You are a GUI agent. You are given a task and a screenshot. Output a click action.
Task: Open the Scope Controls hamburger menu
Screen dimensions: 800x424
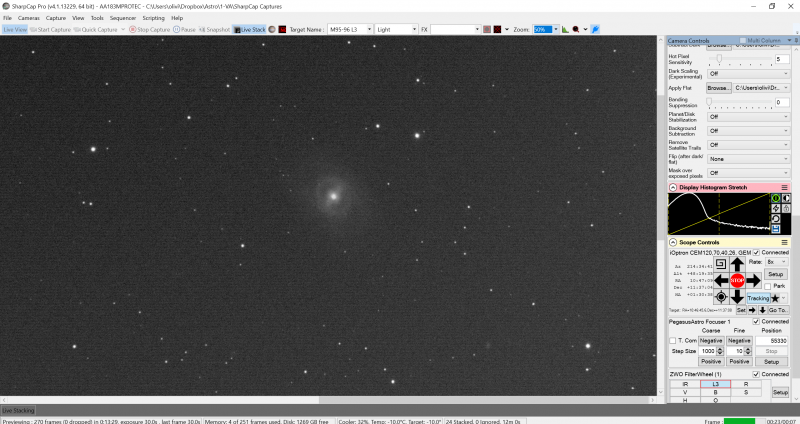784,242
